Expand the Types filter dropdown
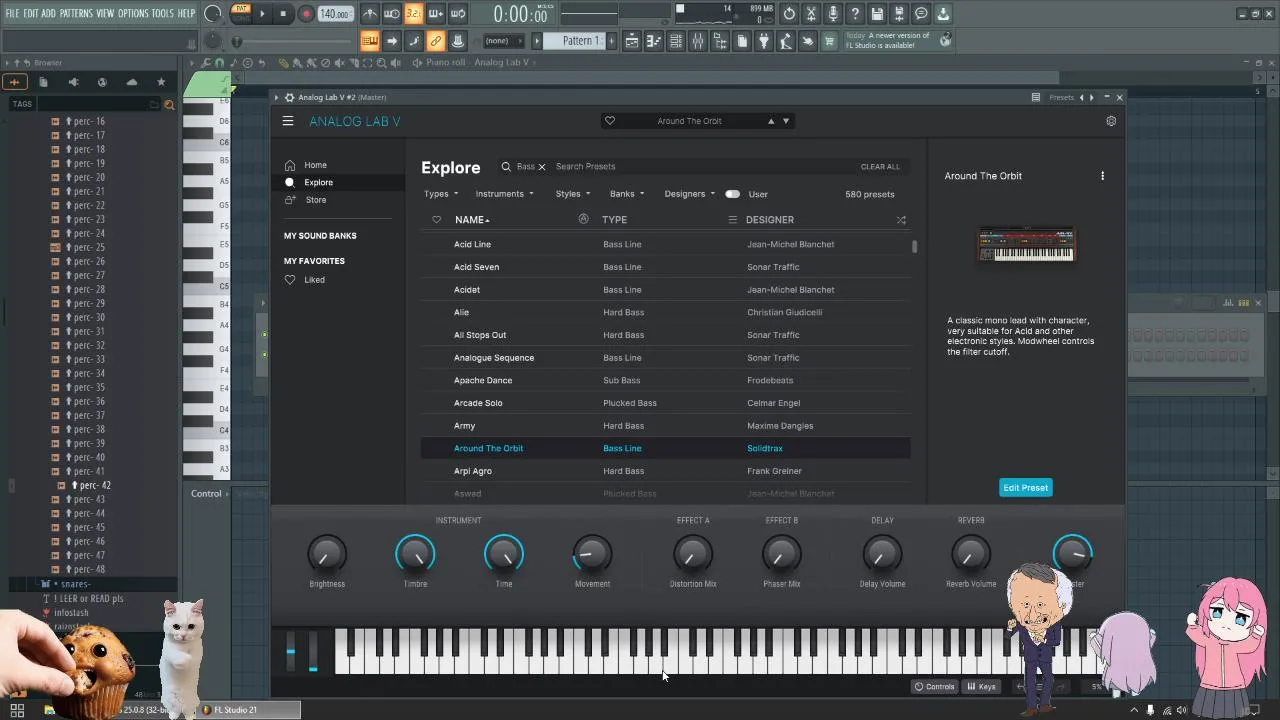The width and height of the screenshot is (1280, 720). [x=441, y=194]
